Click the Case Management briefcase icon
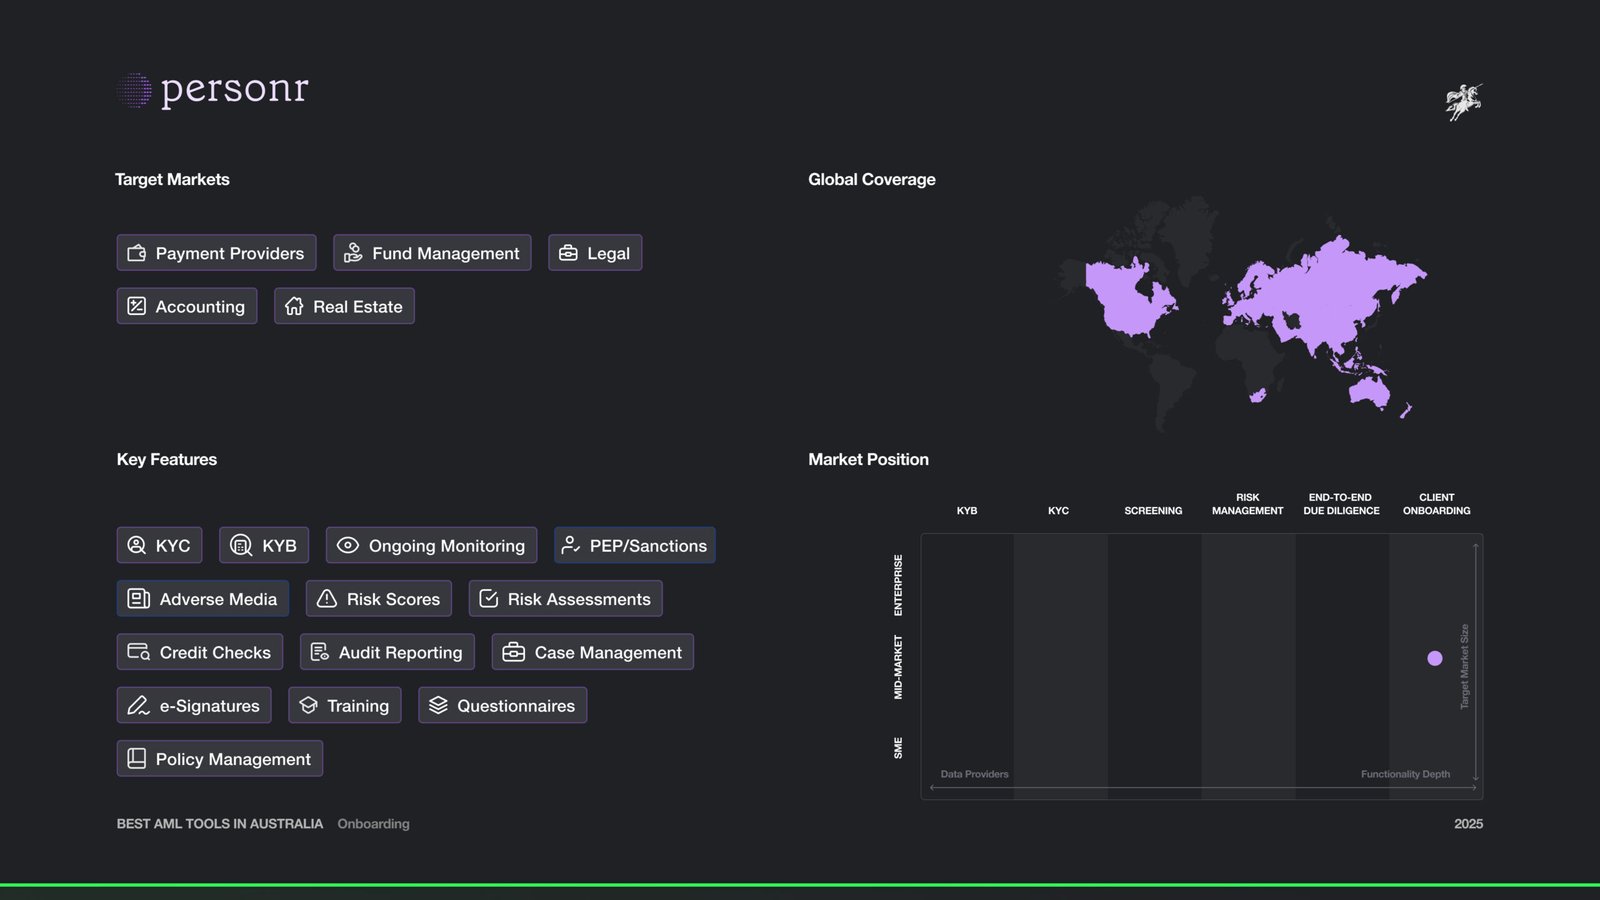Viewport: 1600px width, 900px height. click(514, 652)
